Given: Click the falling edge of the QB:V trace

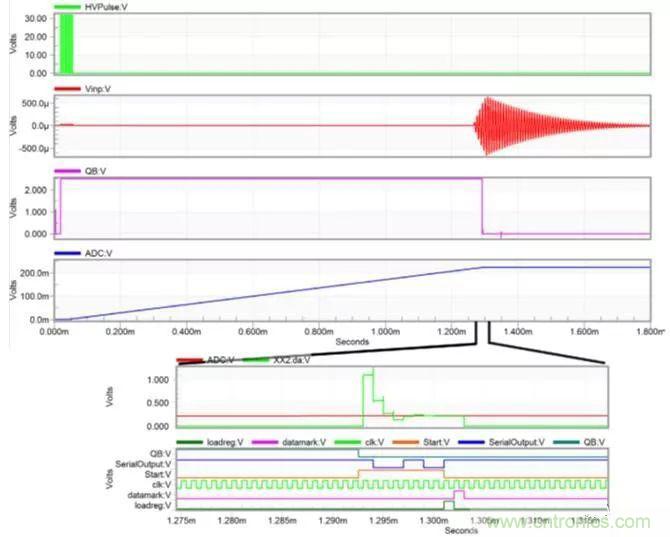Looking at the screenshot, I should (482, 206).
